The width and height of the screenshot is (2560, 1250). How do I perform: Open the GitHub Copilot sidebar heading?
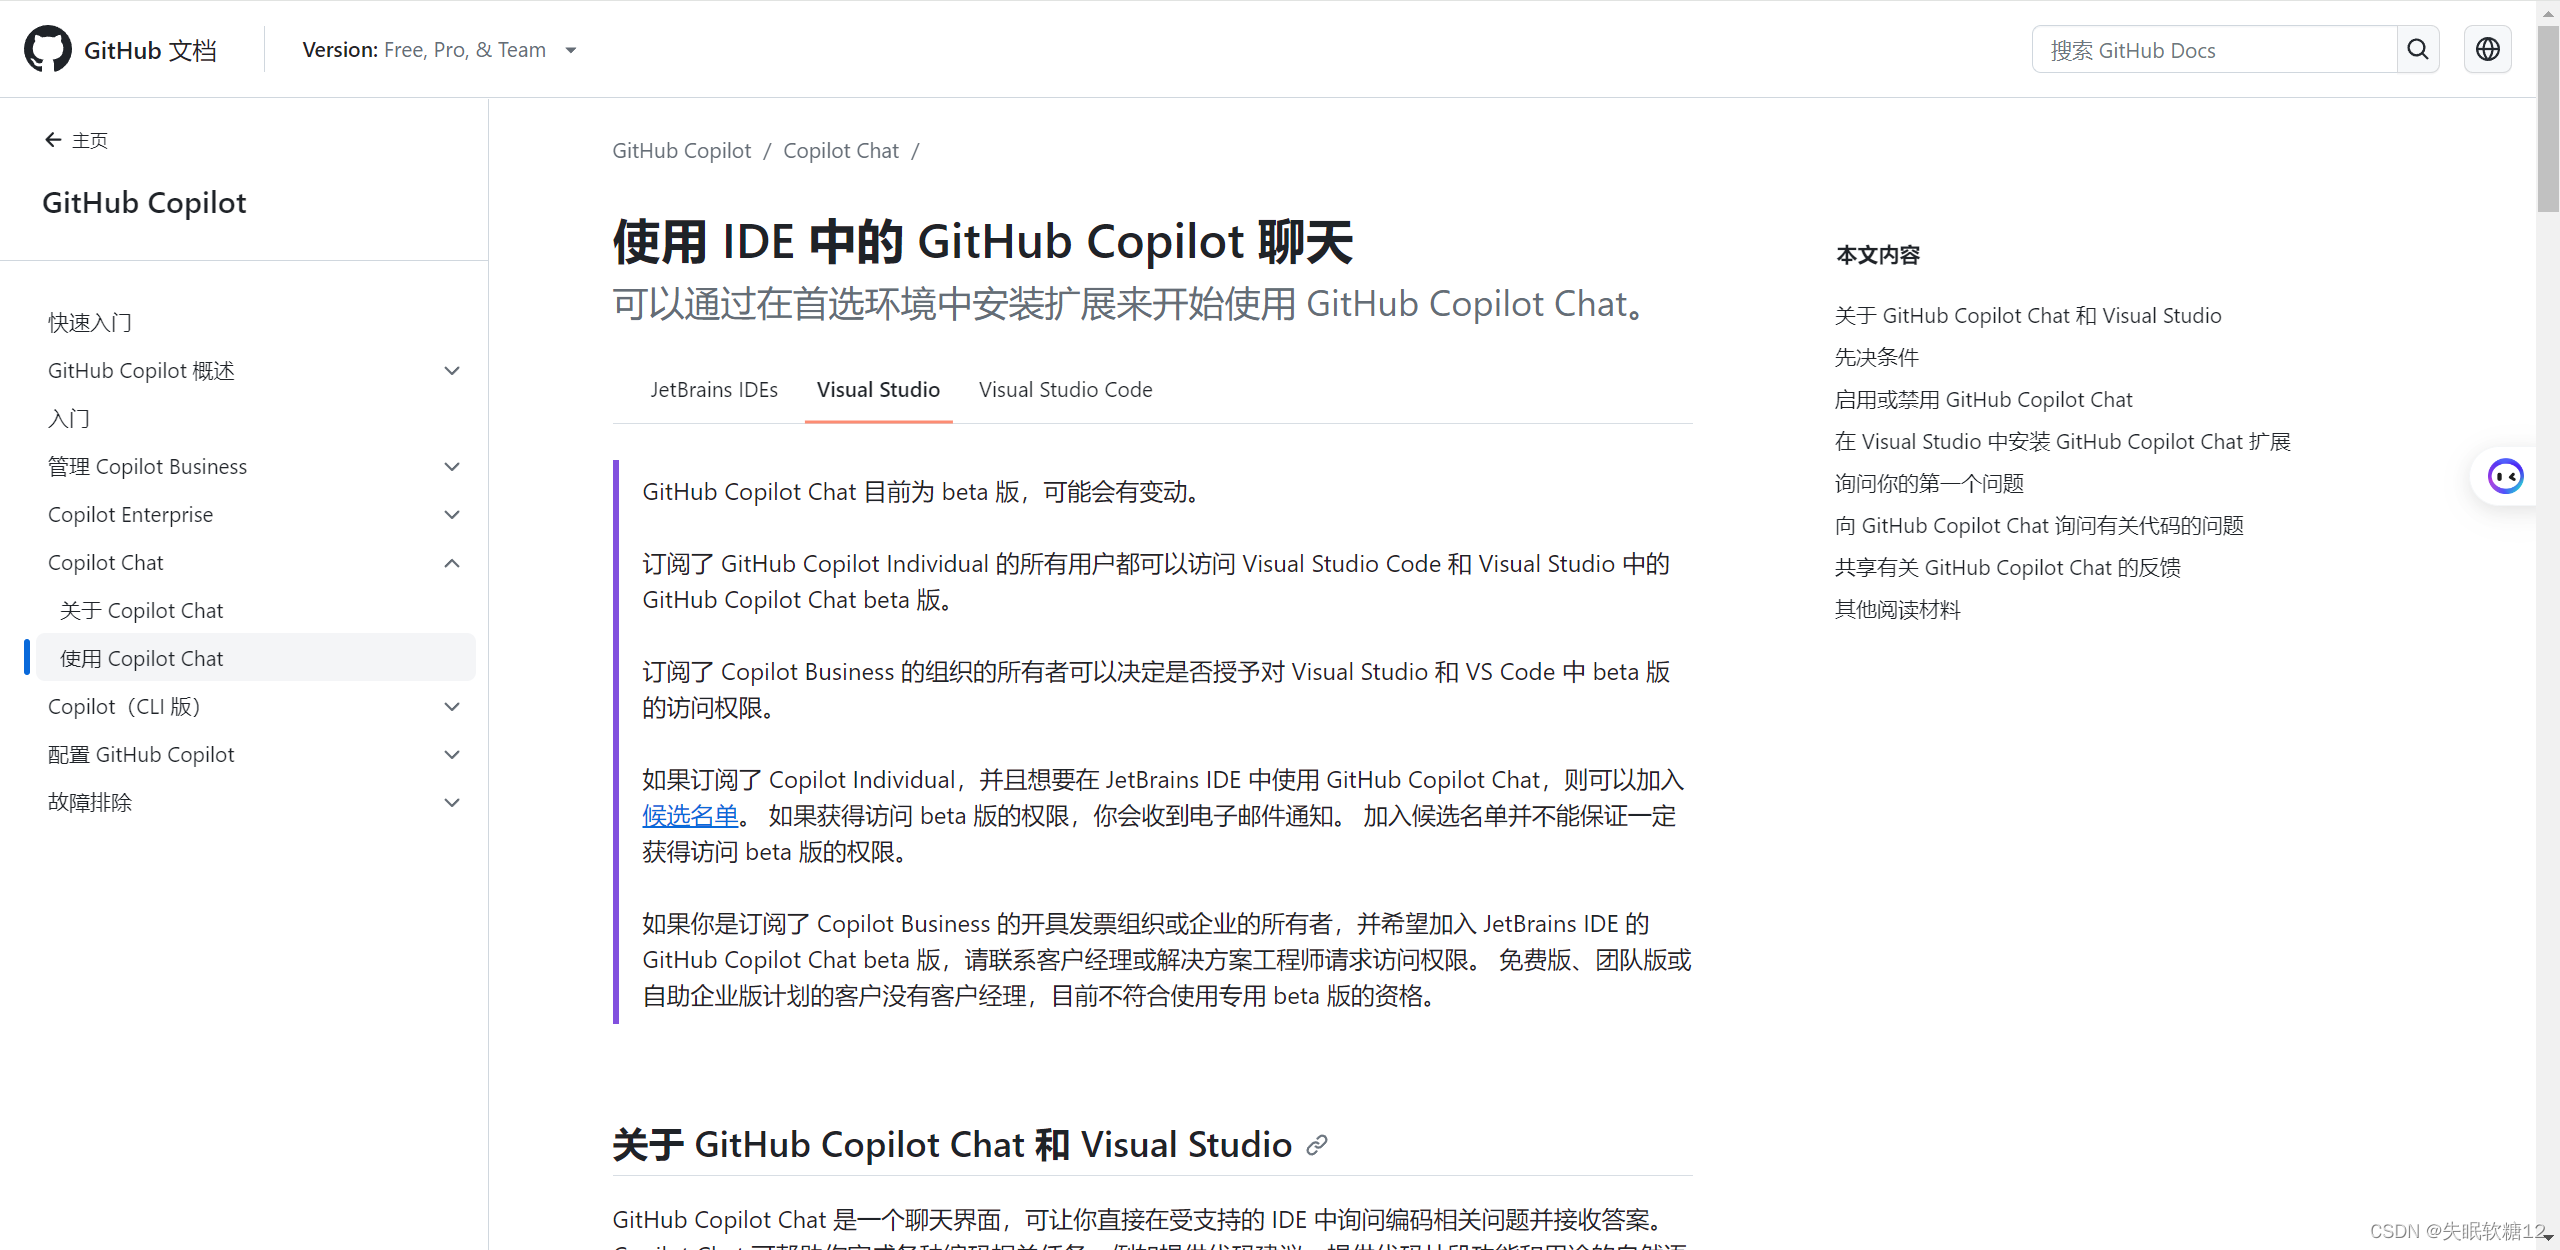pyautogui.click(x=144, y=203)
